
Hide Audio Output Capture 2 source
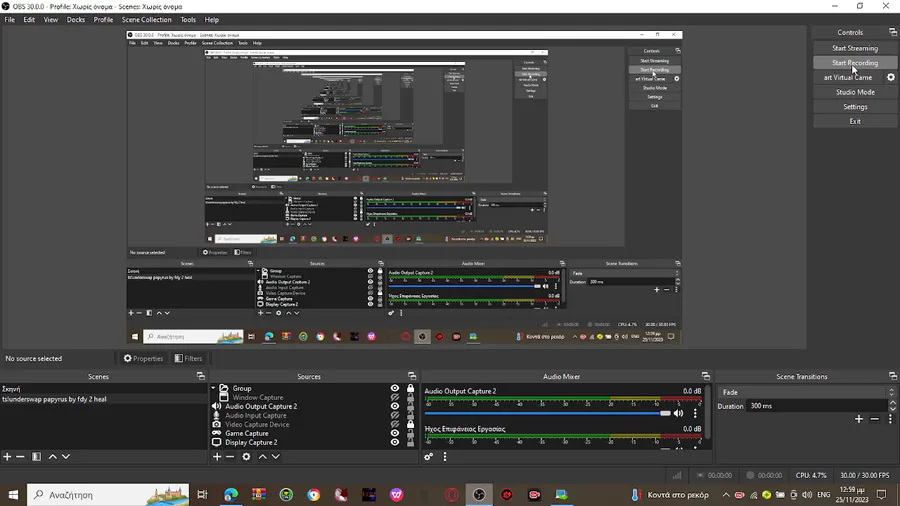(395, 406)
